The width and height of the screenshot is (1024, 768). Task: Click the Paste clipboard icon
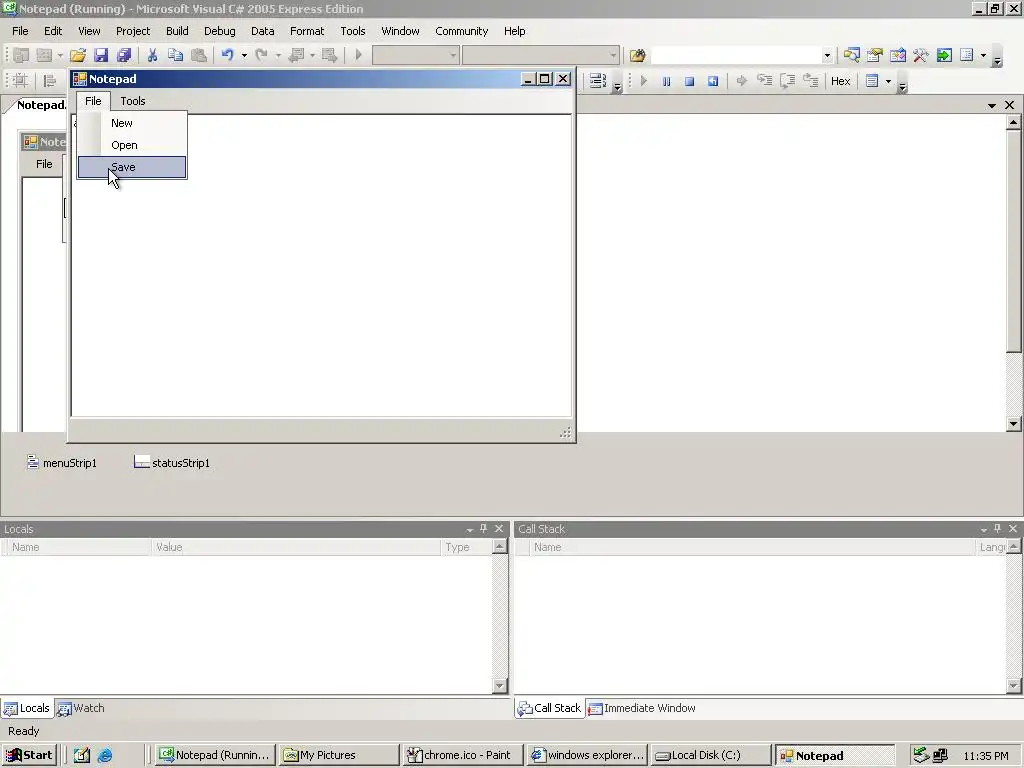[x=199, y=56]
